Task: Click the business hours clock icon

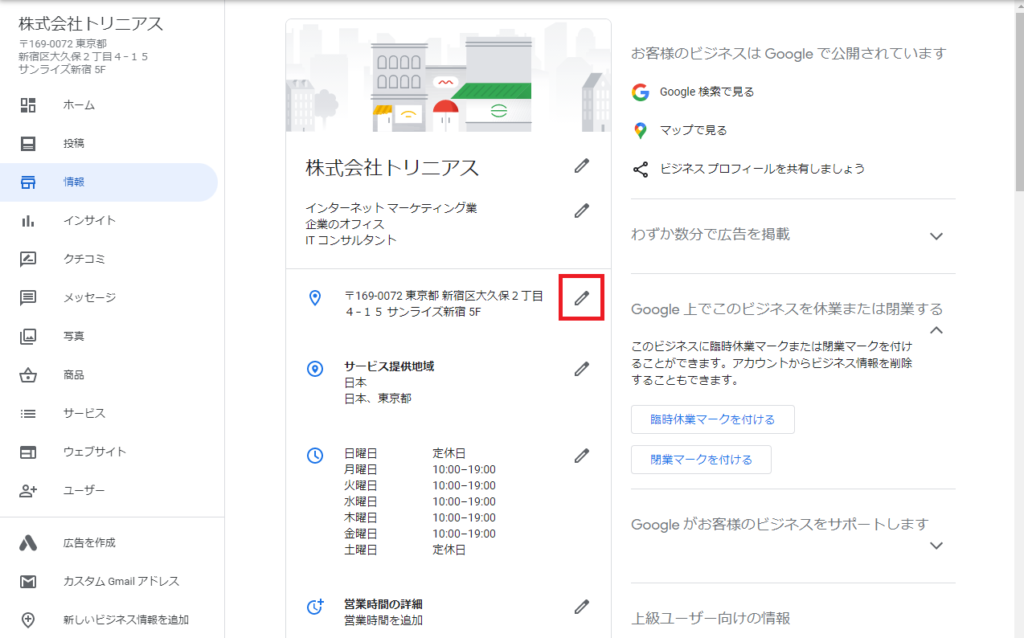Action: pos(315,455)
